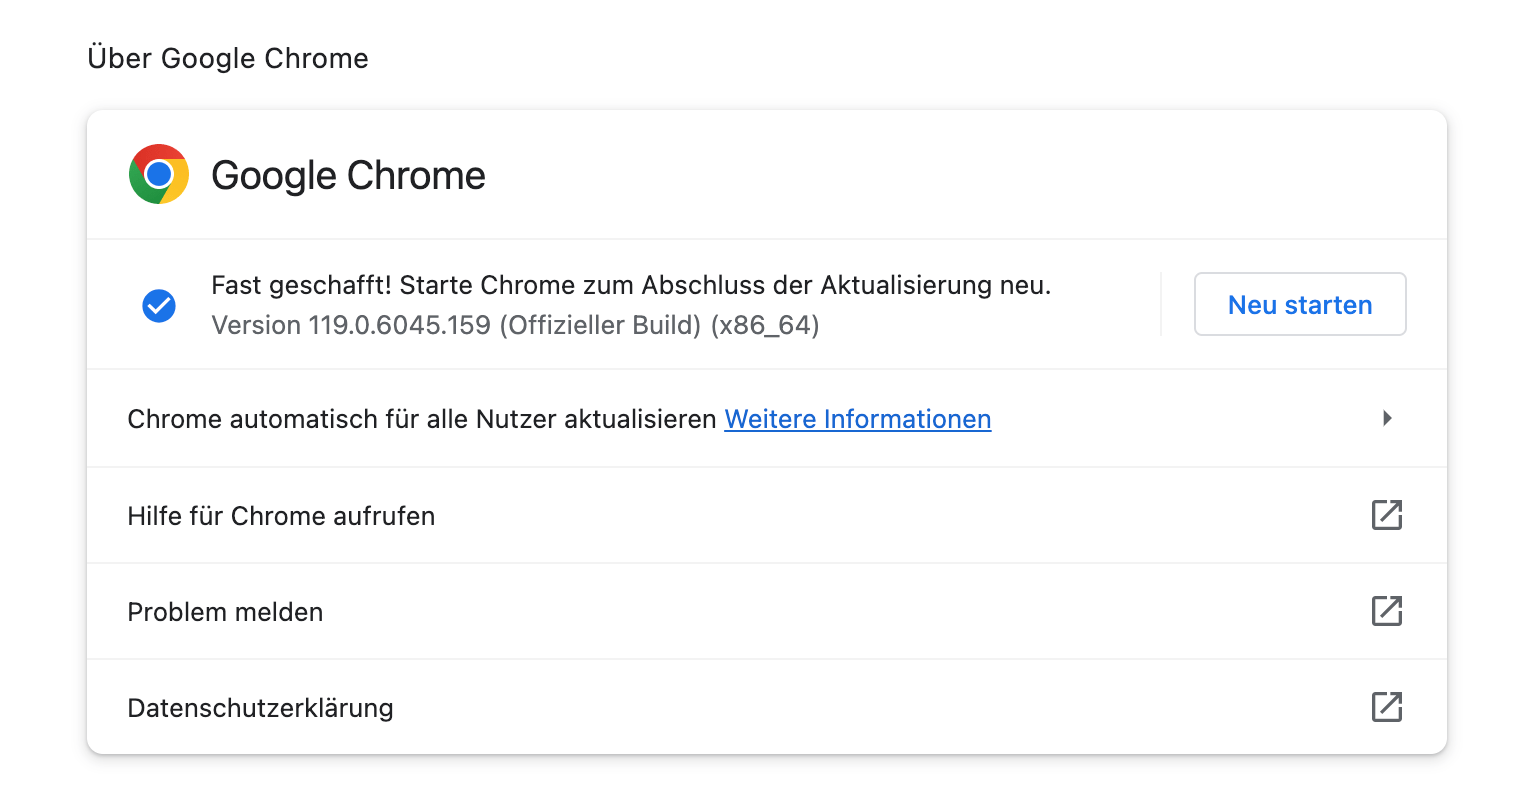The image size is (1528, 806).
Task: Click the checkmark badge next to the update message
Action: point(158,305)
